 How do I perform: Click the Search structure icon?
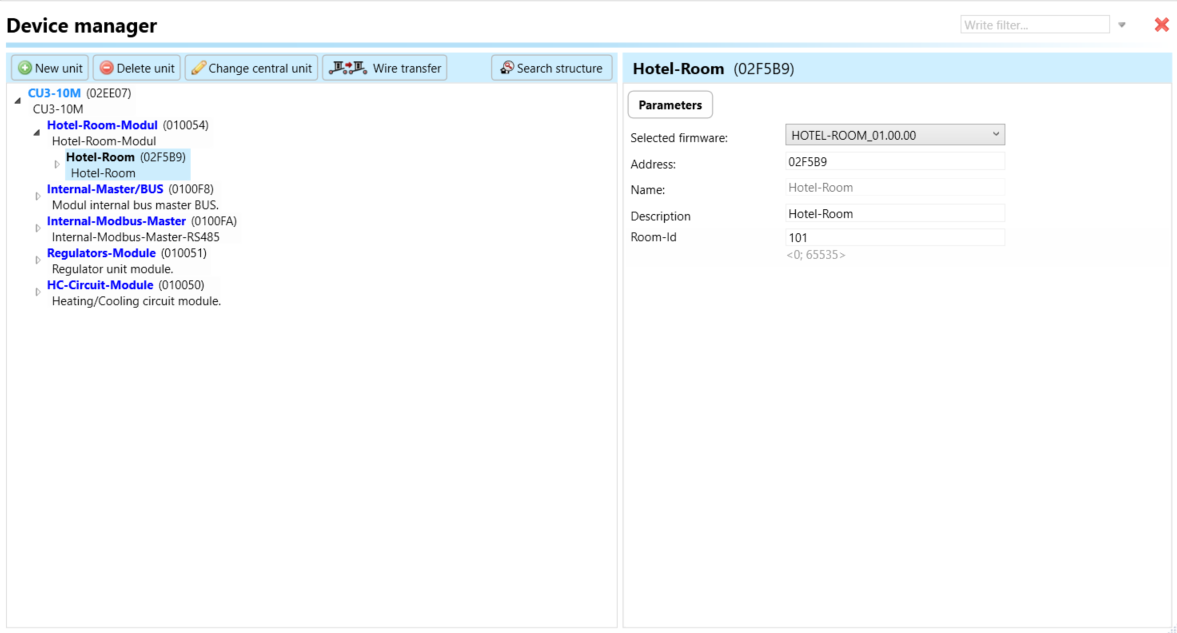pyautogui.click(x=507, y=68)
